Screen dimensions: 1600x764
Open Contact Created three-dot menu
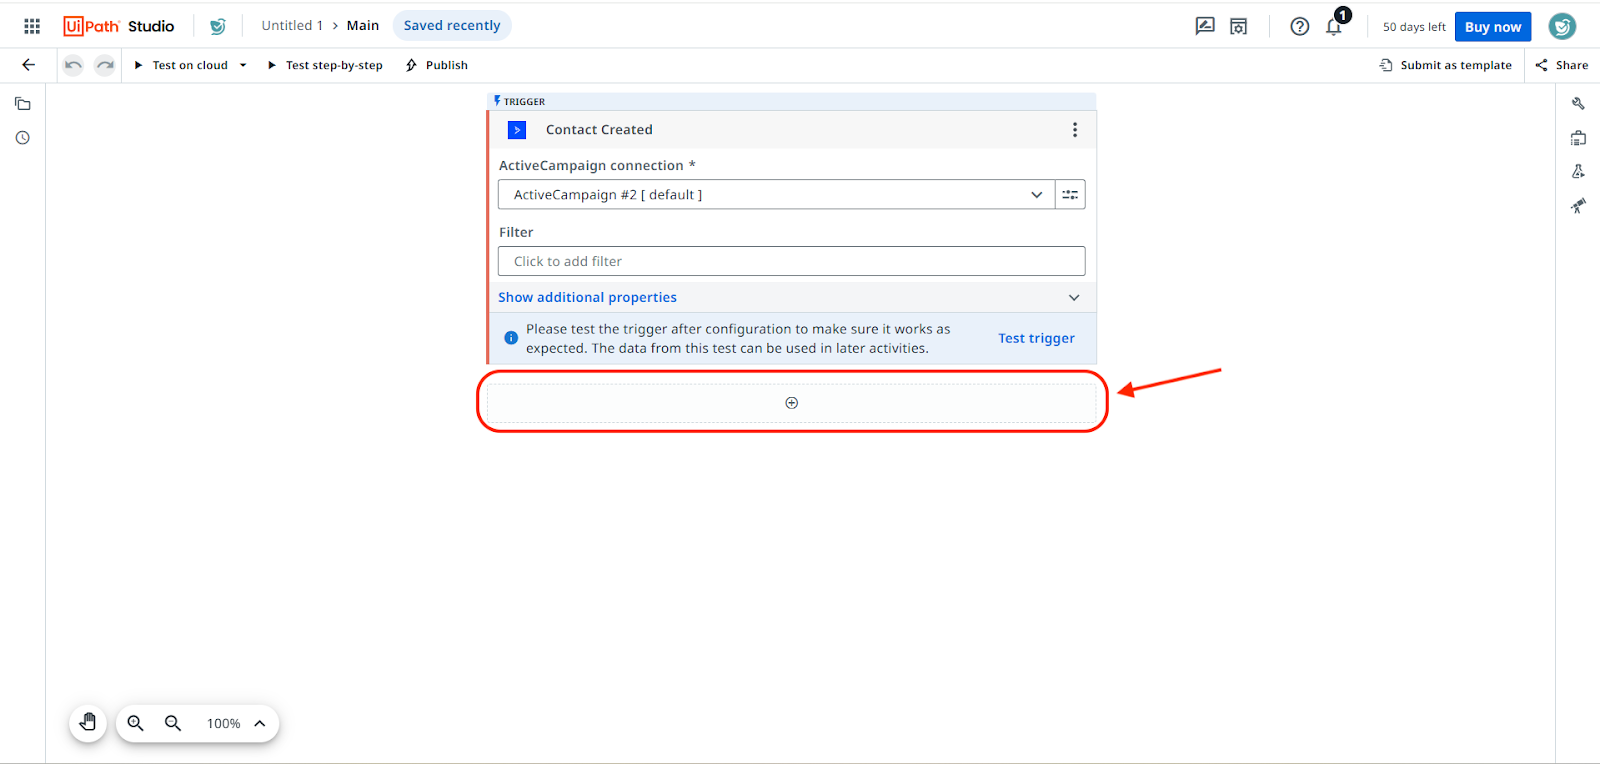pyautogui.click(x=1075, y=130)
